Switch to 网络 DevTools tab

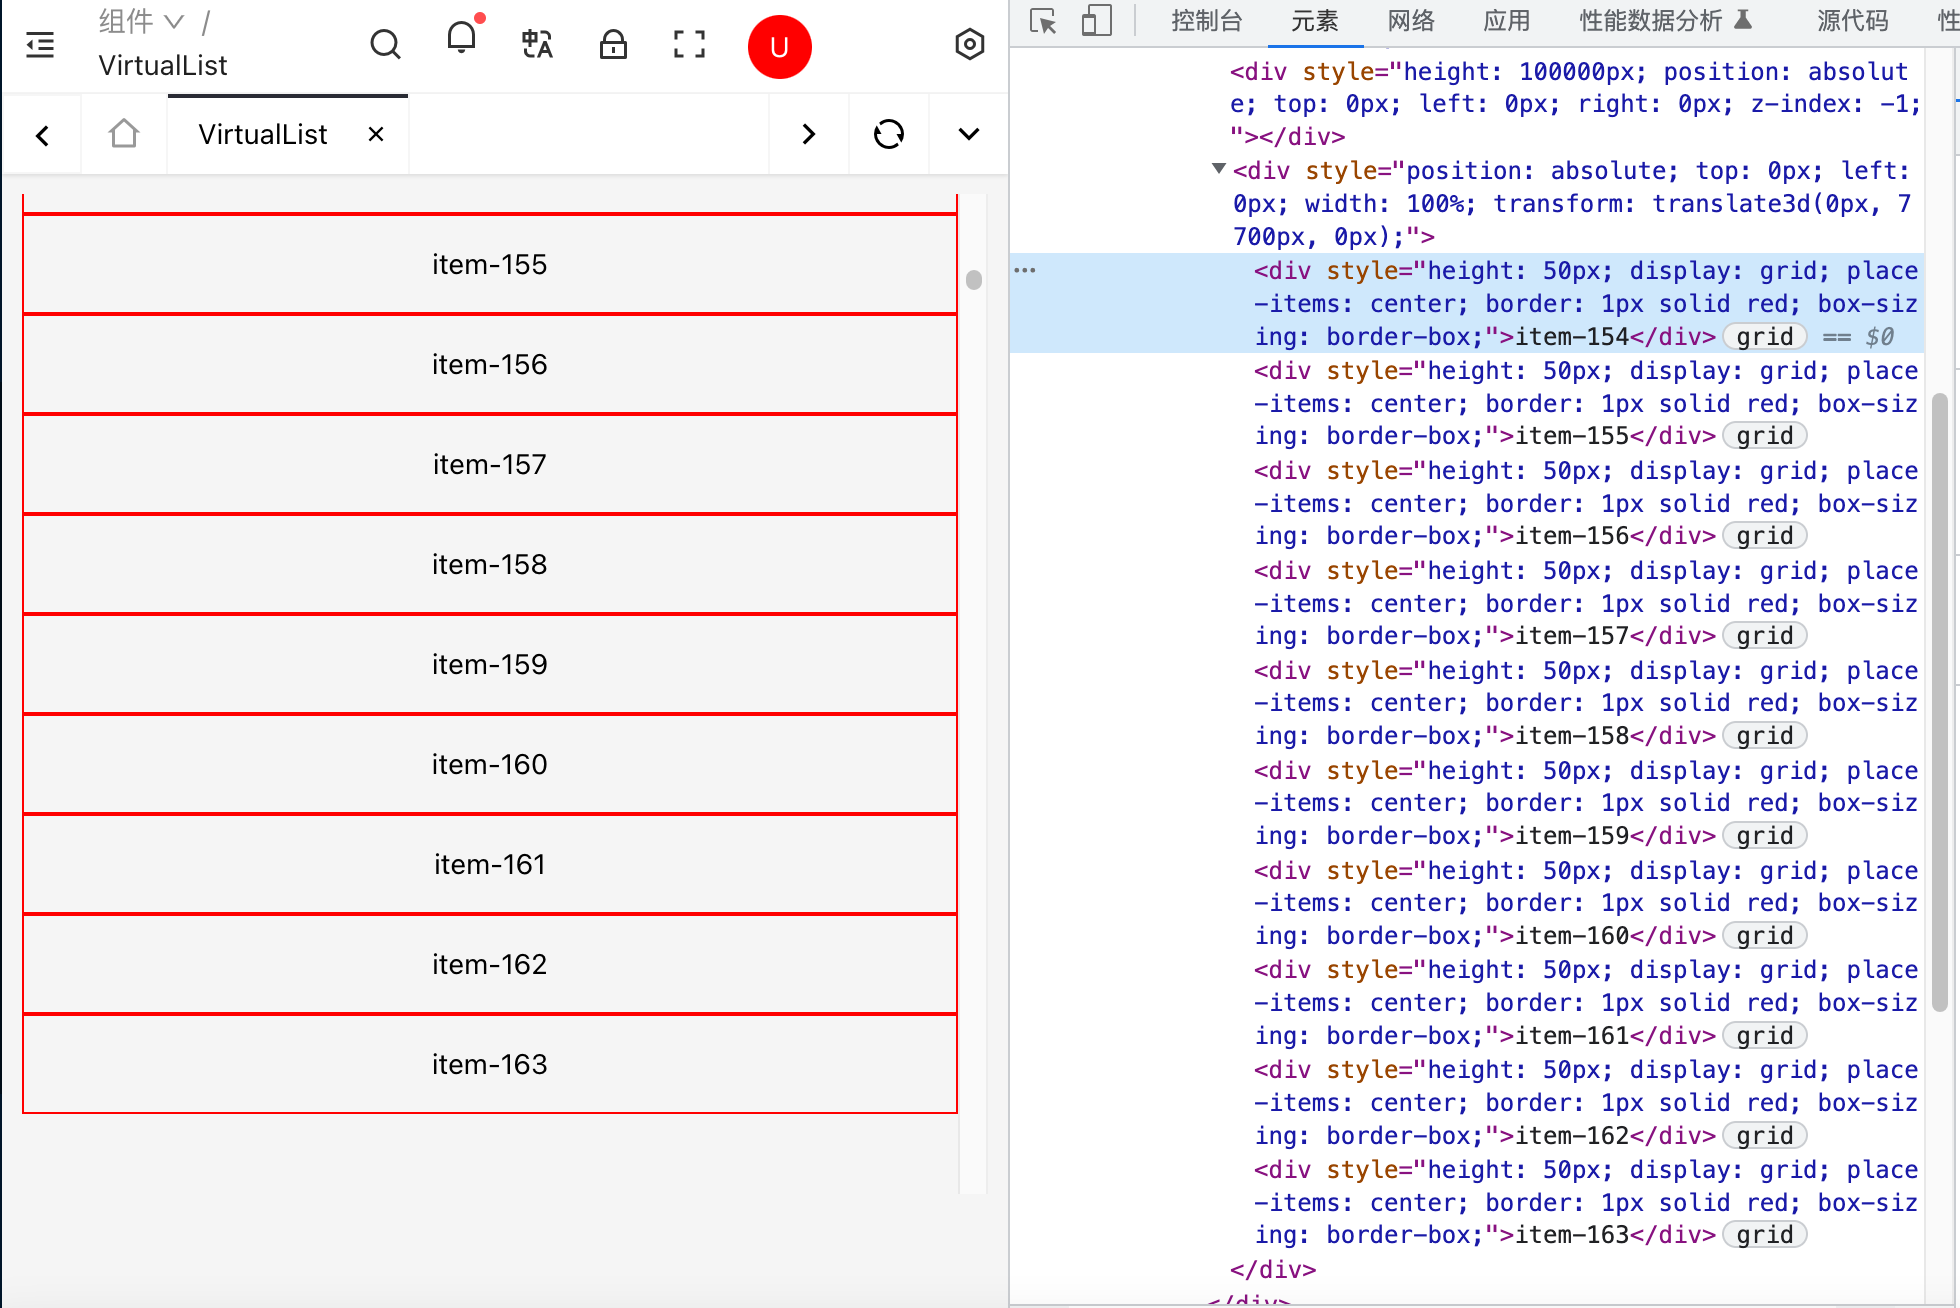tap(1411, 21)
